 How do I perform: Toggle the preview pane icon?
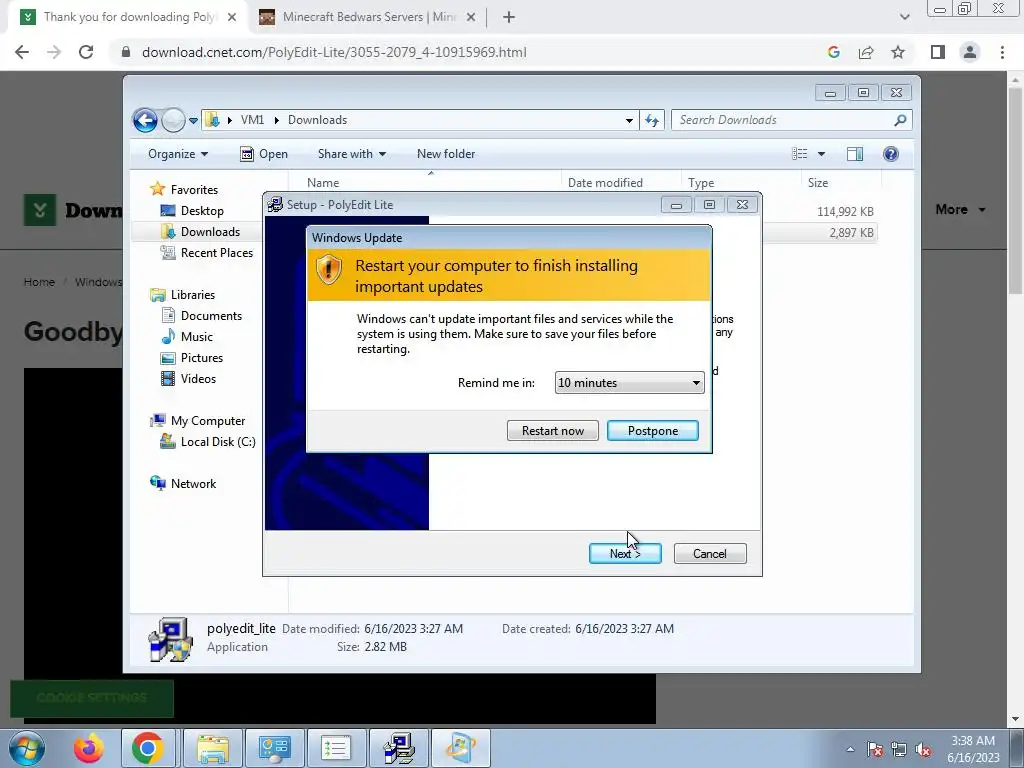coord(855,154)
